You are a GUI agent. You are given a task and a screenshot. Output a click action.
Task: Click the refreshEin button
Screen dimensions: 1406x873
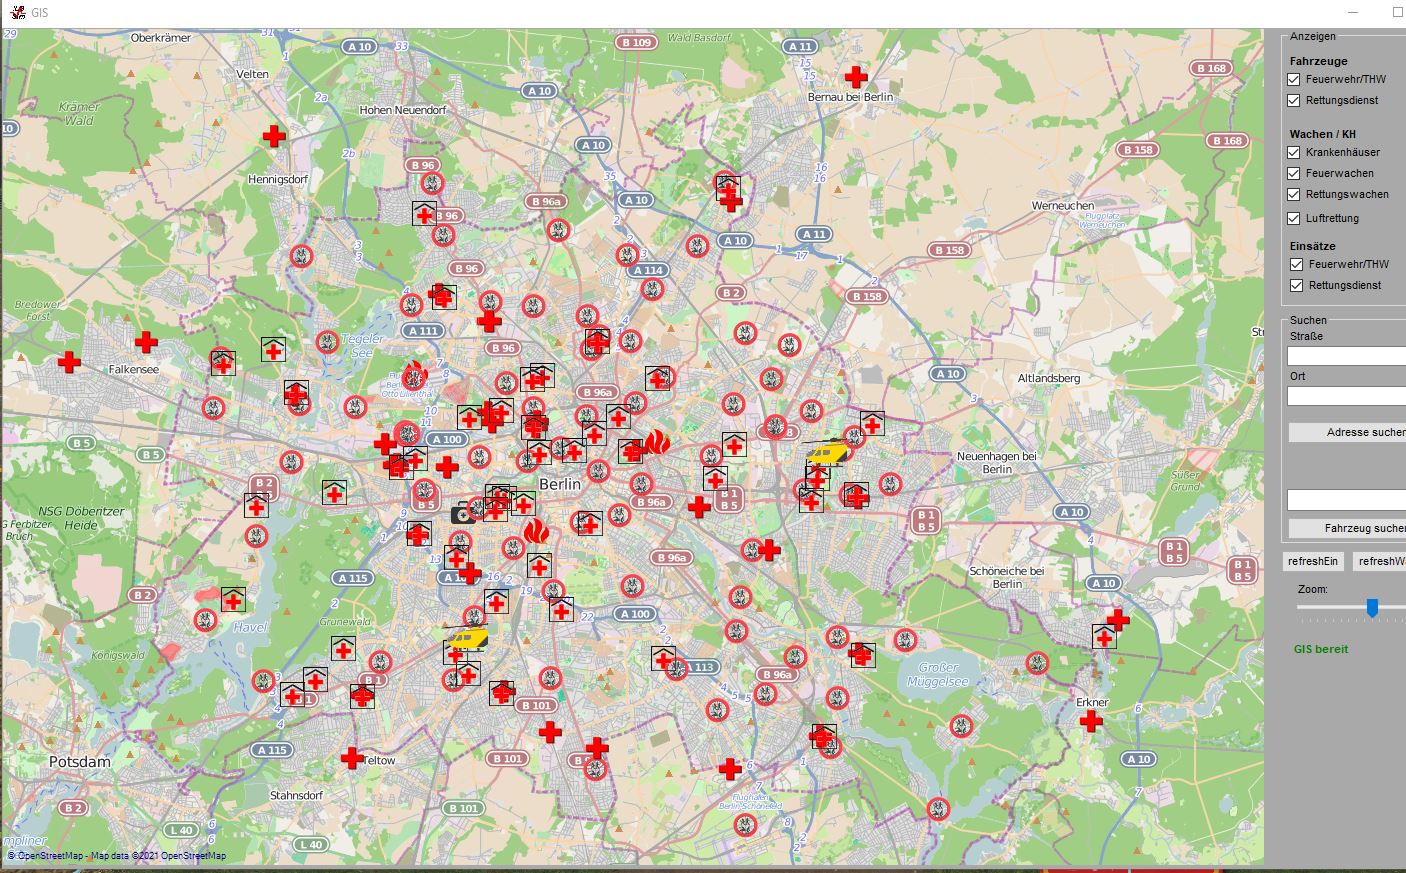pos(1312,561)
